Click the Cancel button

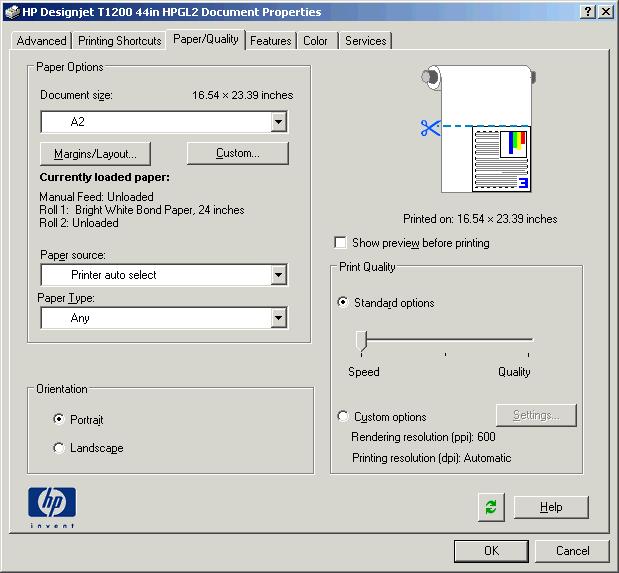(x=572, y=551)
